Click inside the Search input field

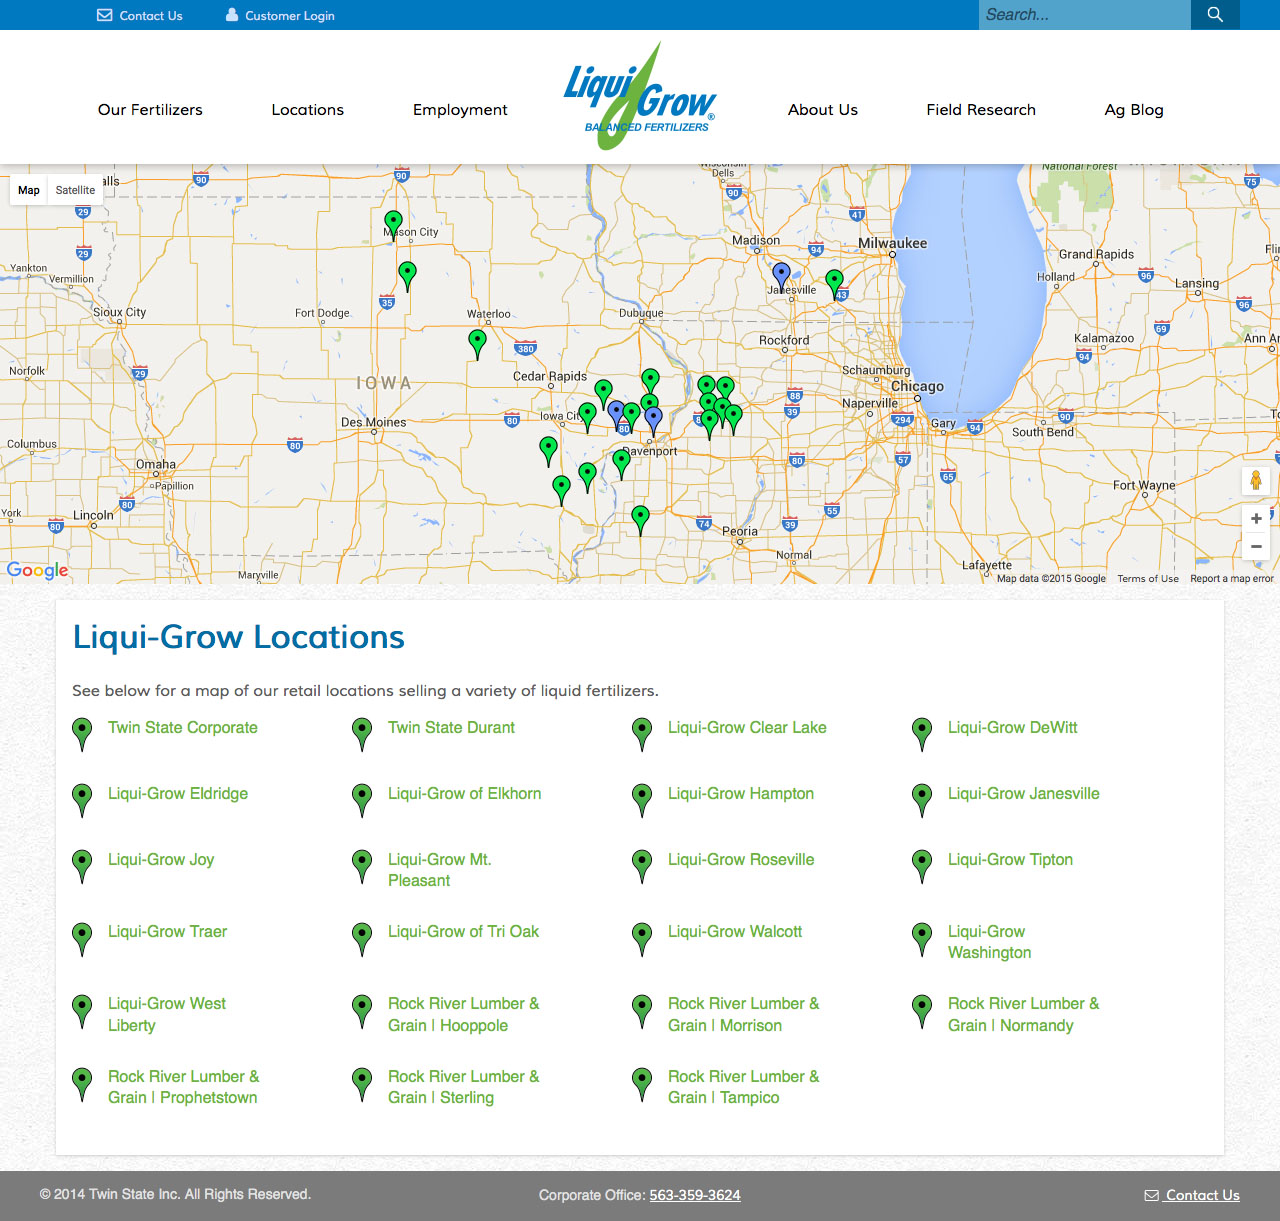click(1085, 14)
